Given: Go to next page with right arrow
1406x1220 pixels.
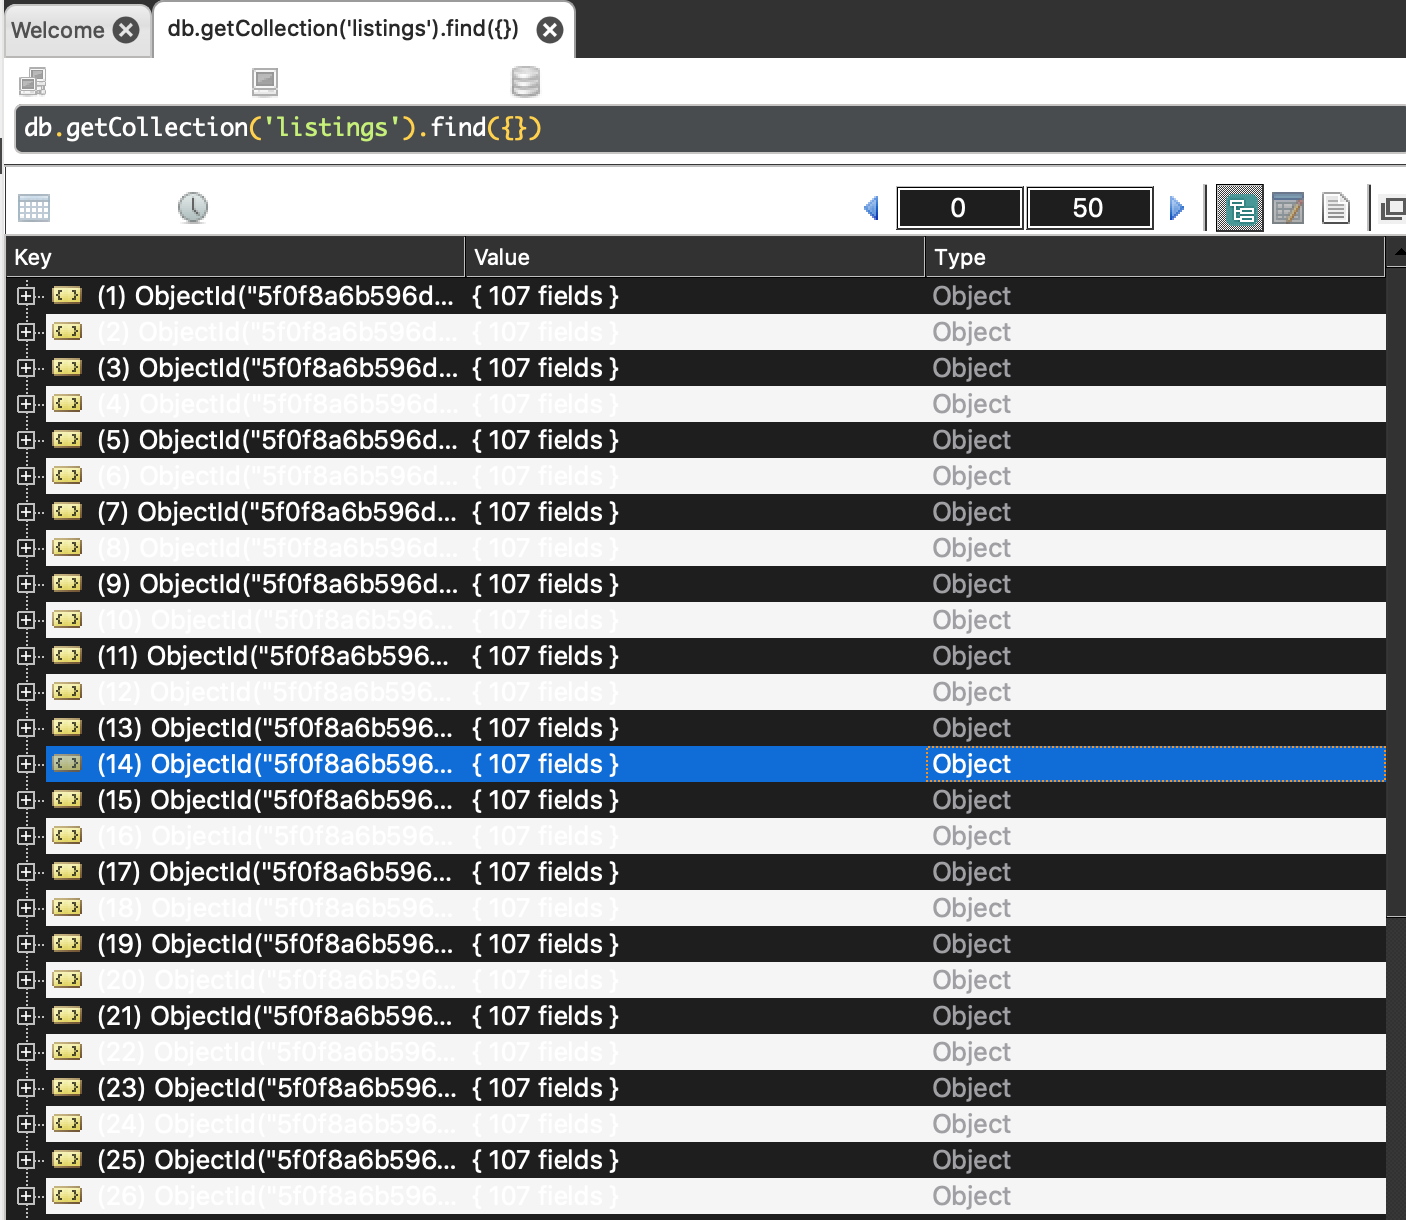Looking at the screenshot, I should point(1177,208).
